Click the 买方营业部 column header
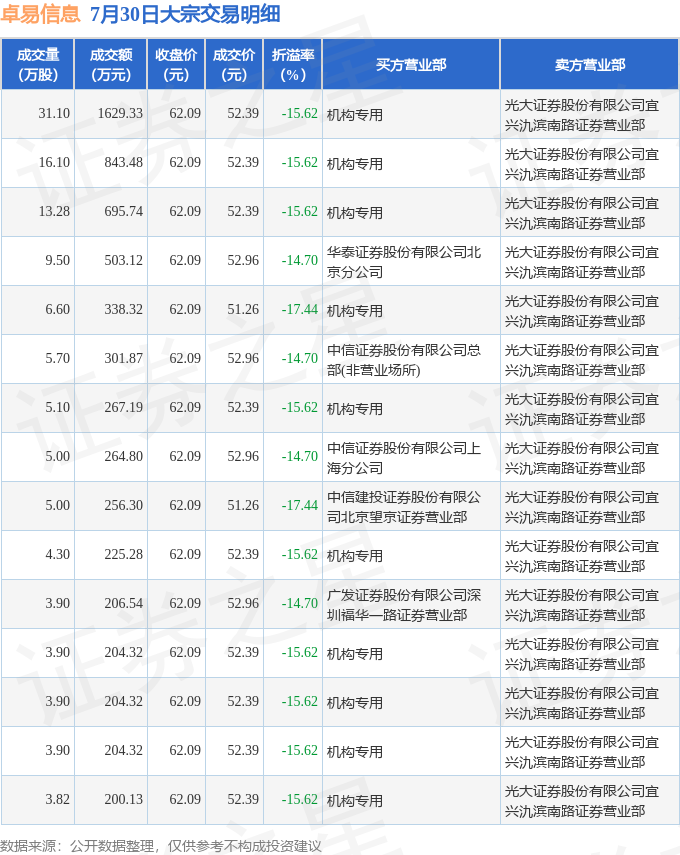This screenshot has width=680, height=855. click(411, 64)
